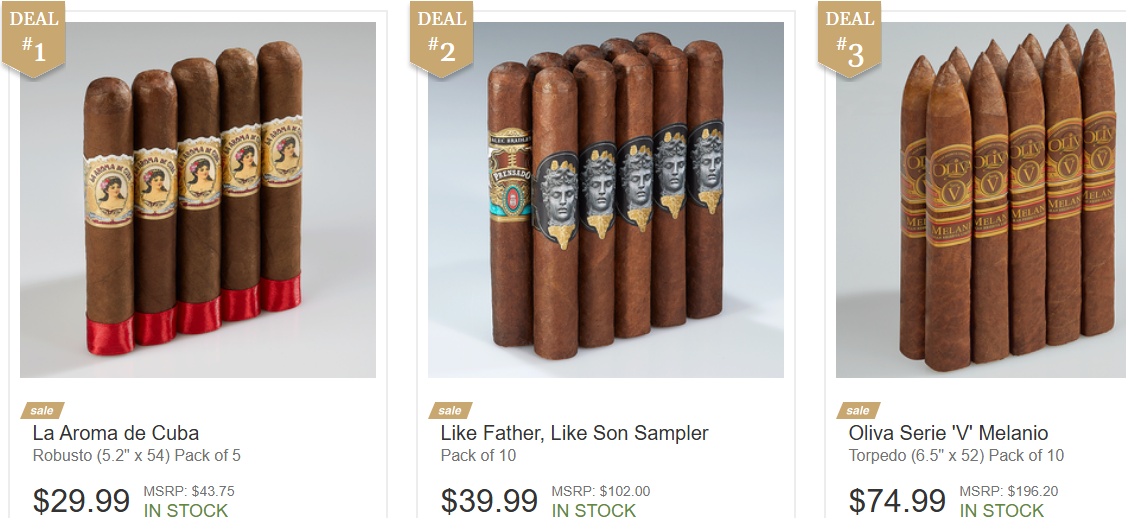
Task: Click the Pack of 10 text under Sampler
Action: click(478, 455)
